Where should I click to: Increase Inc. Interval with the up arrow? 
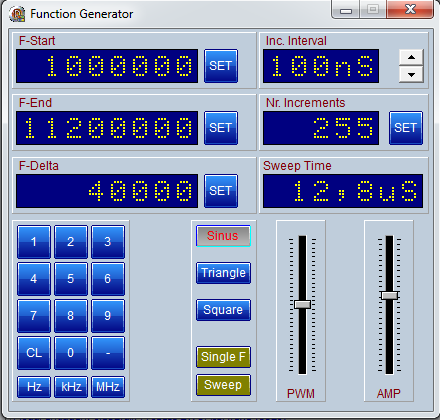411,57
